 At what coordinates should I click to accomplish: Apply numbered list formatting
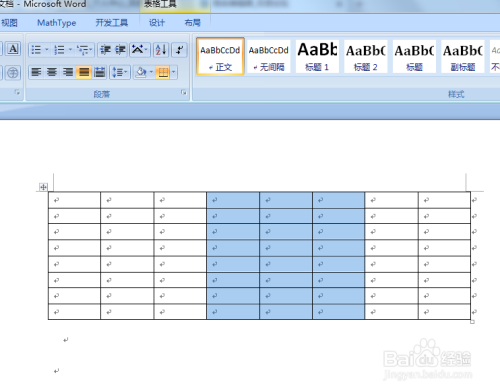[x=59, y=50]
